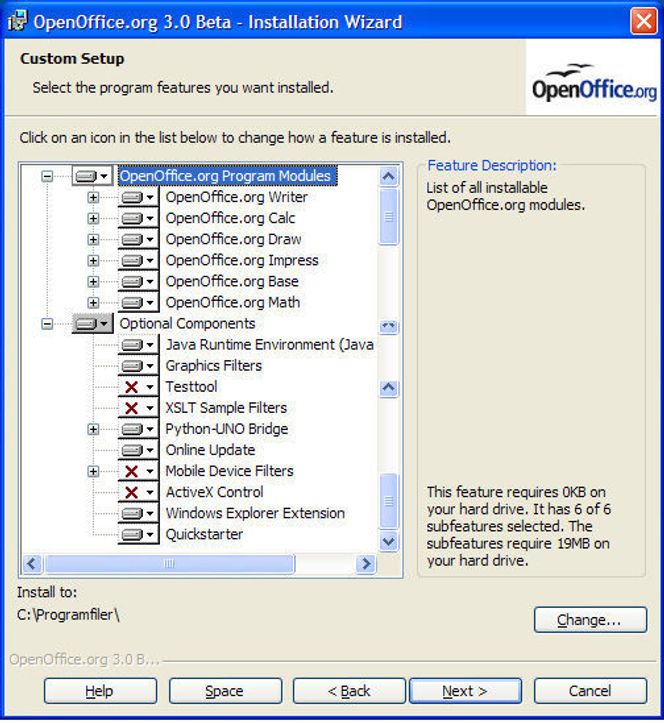664x723 pixels.
Task: Select Windows Explorer Extension label
Action: (x=255, y=513)
